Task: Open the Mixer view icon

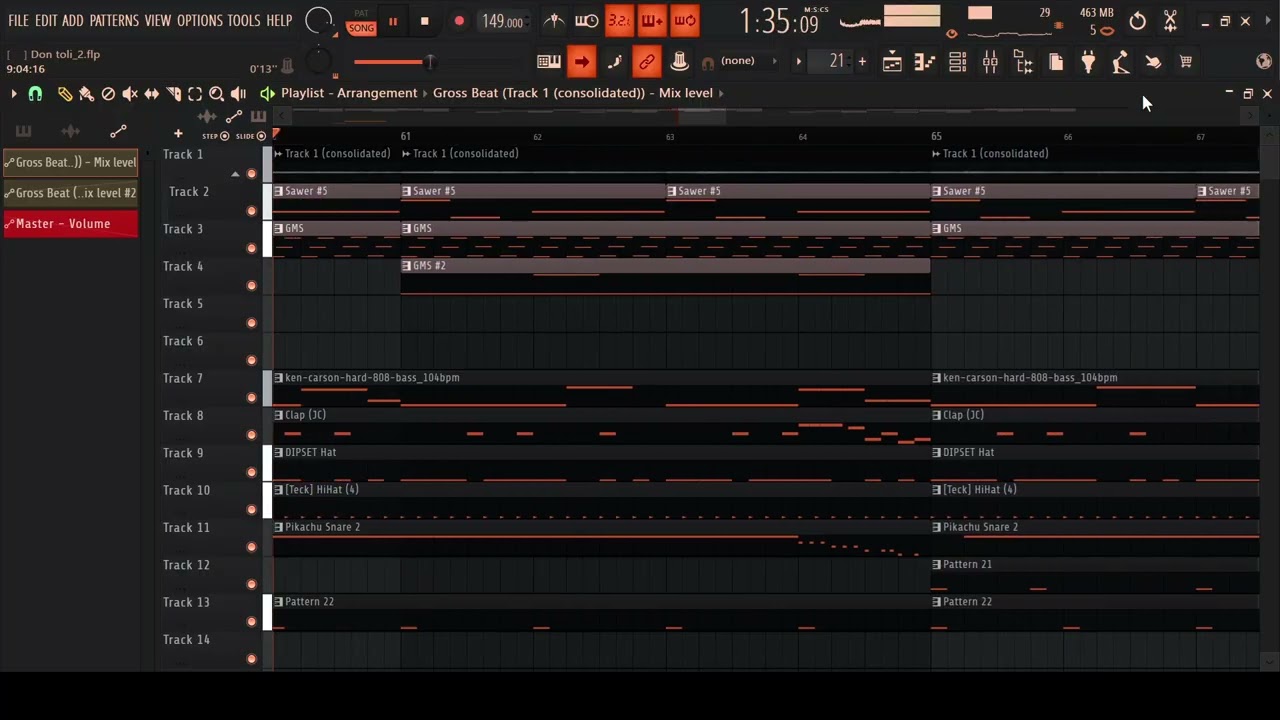Action: 990,62
